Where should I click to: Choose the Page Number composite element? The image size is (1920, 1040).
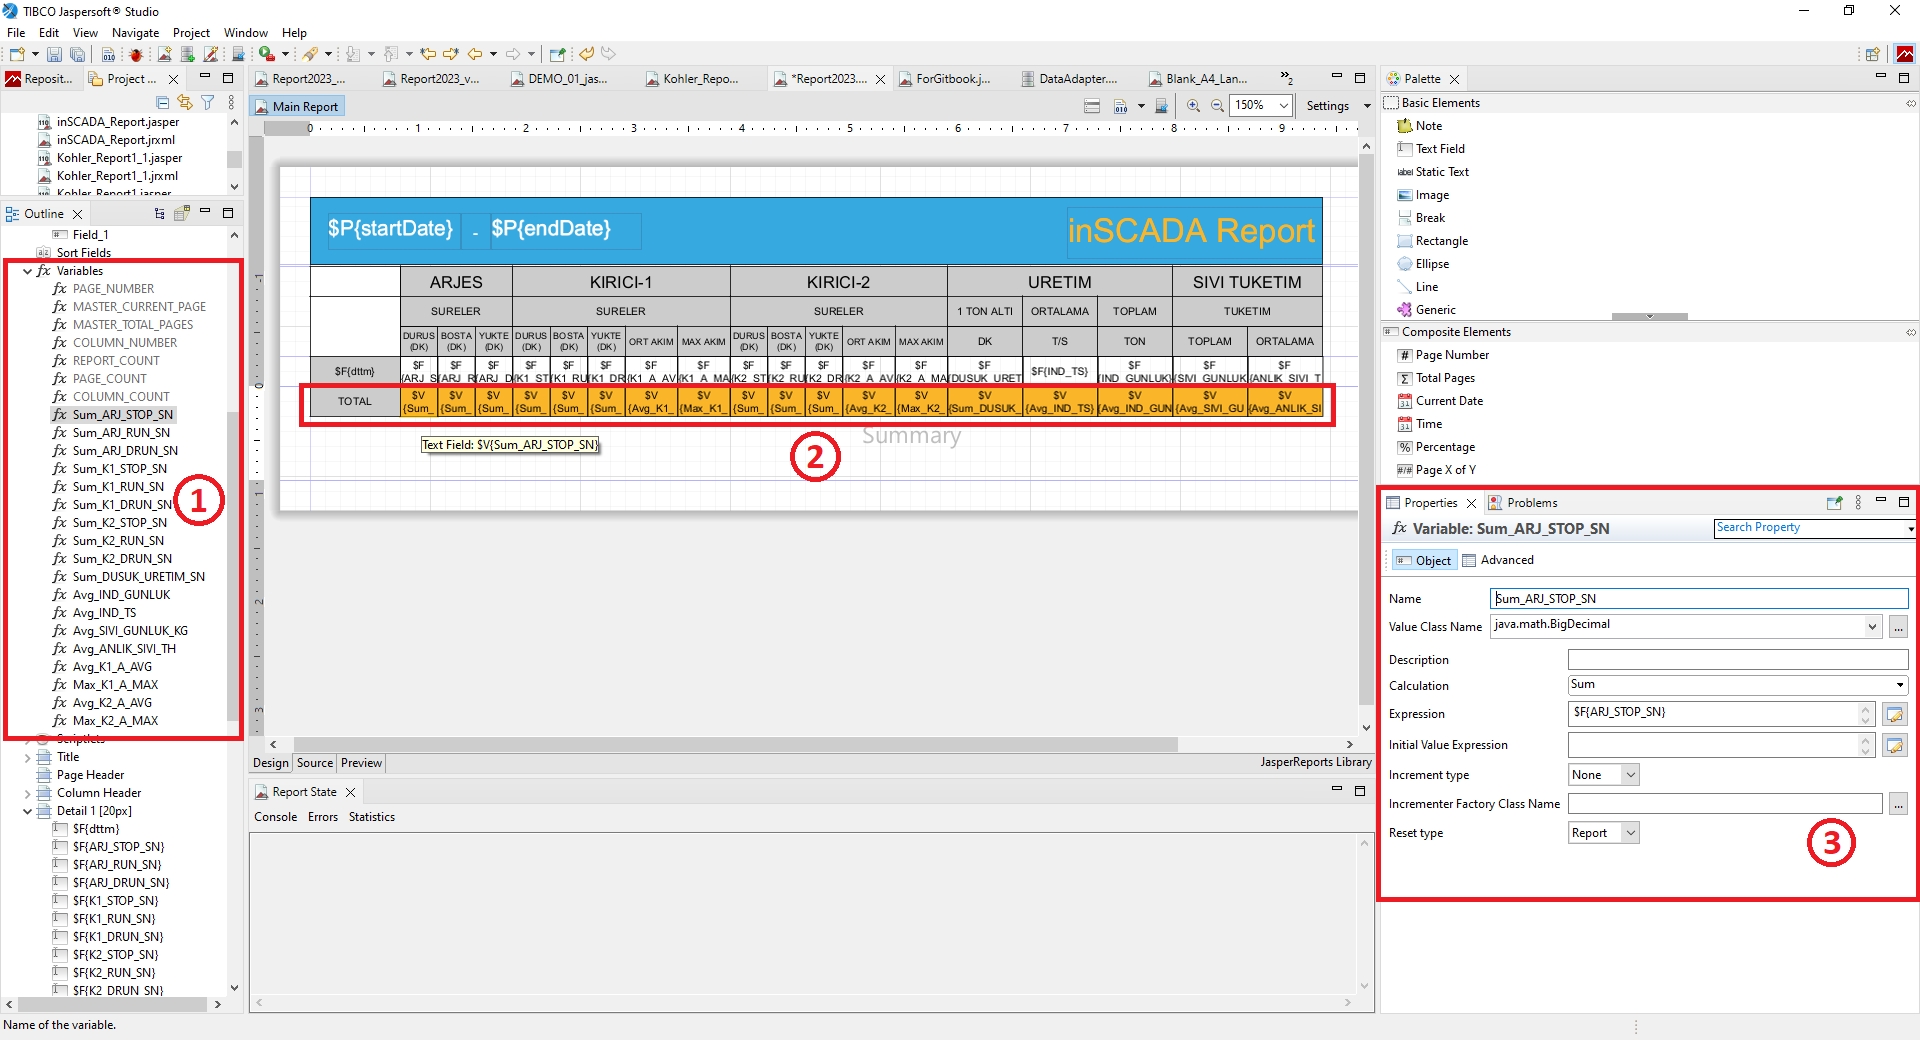(x=1451, y=355)
